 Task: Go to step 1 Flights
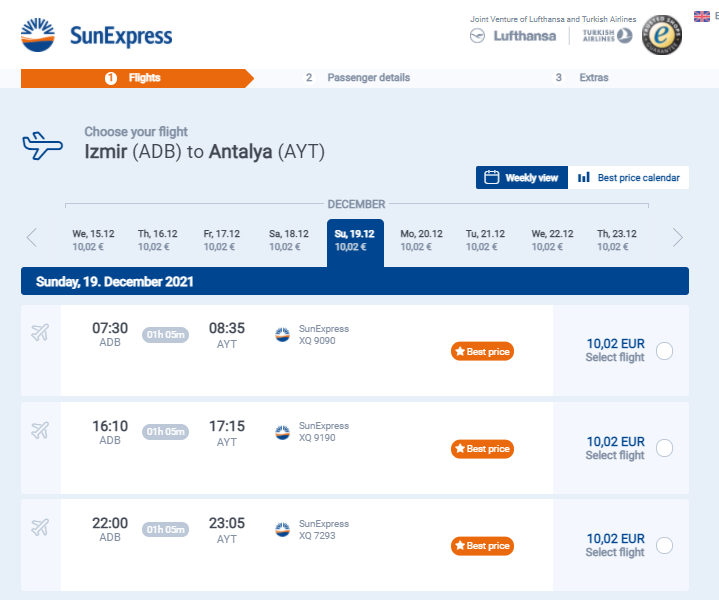click(x=137, y=78)
